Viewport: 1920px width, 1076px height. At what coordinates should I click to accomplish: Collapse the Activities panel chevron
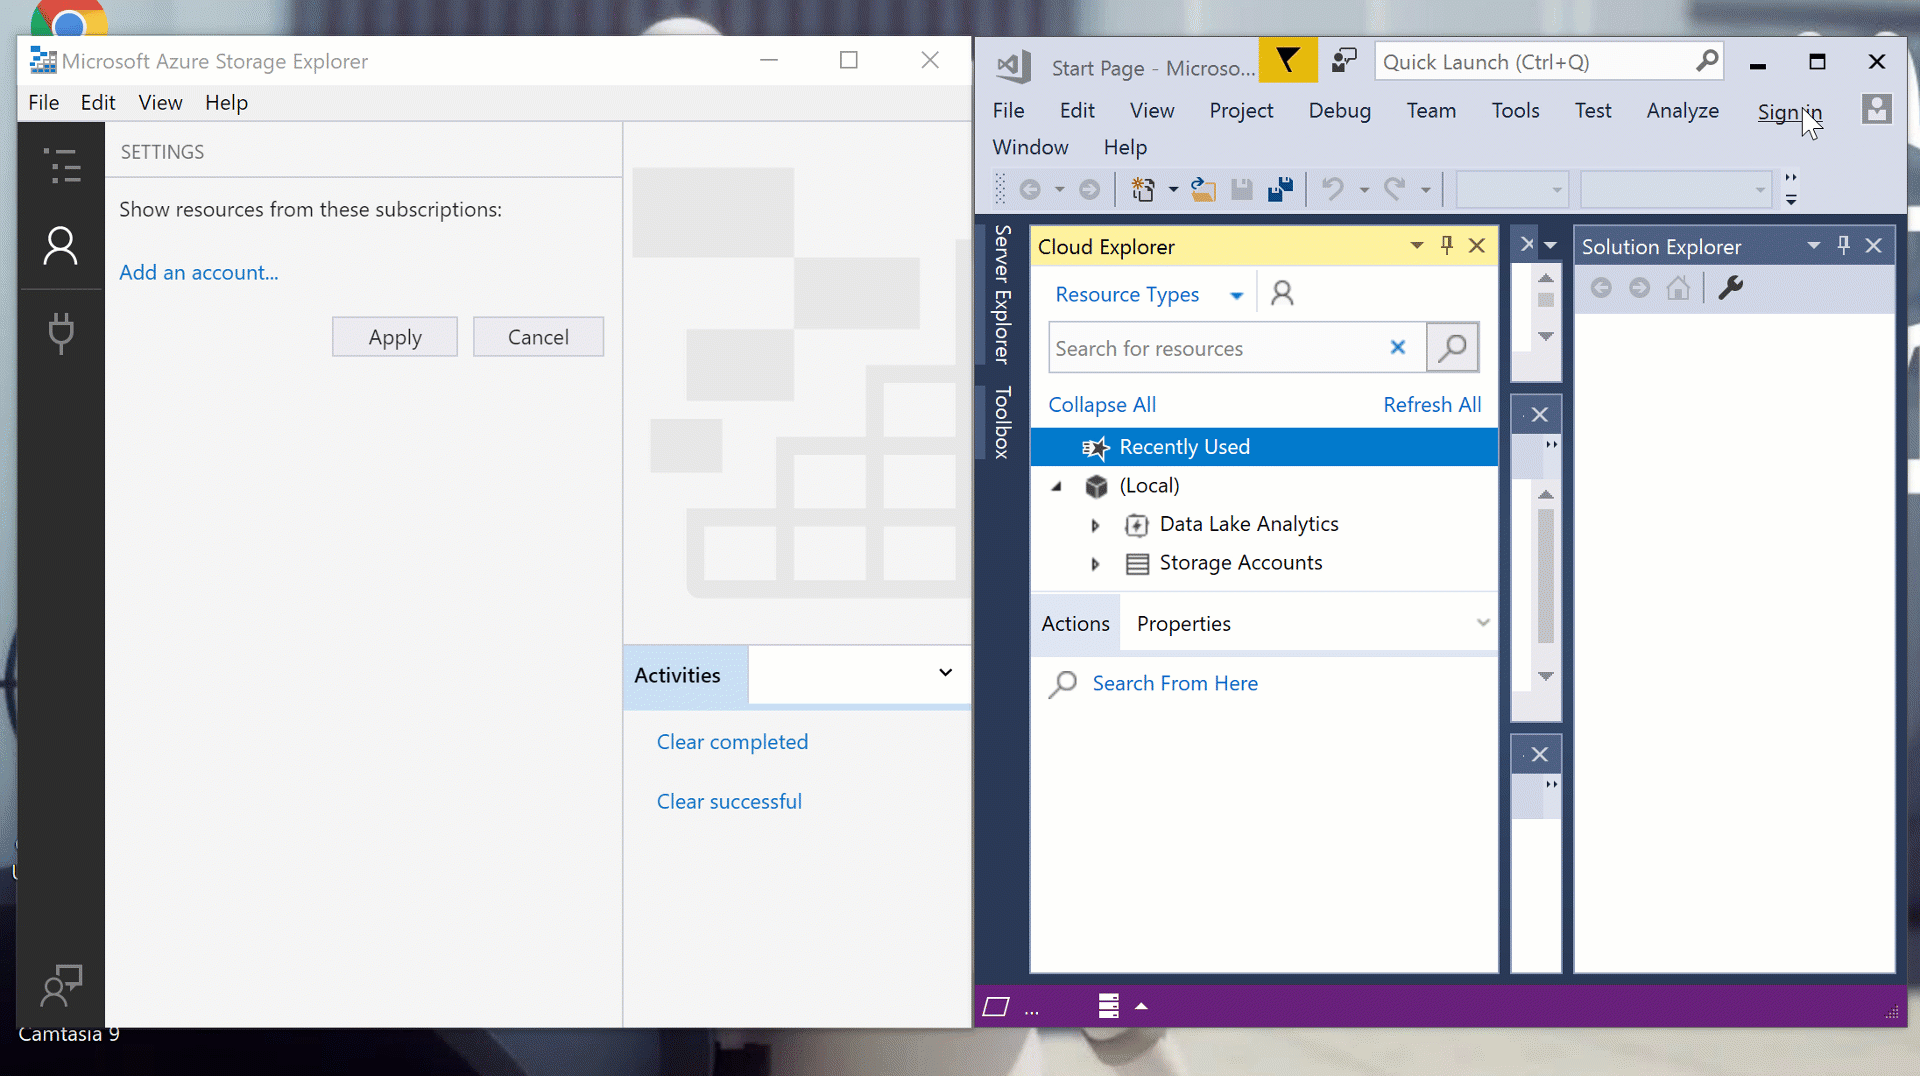[x=945, y=673]
